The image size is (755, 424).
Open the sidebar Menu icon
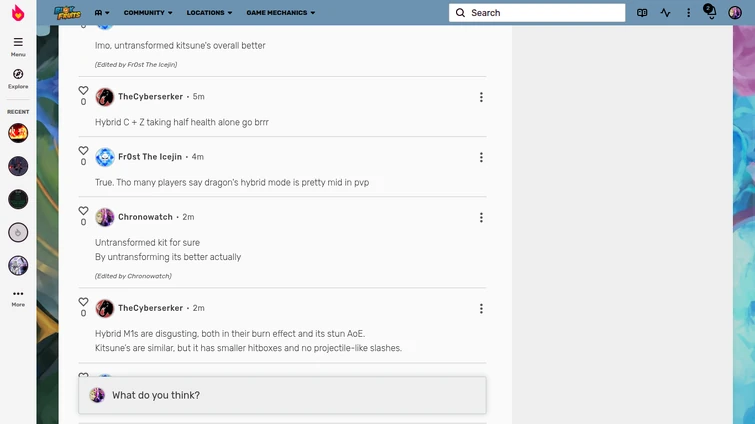coord(18,45)
